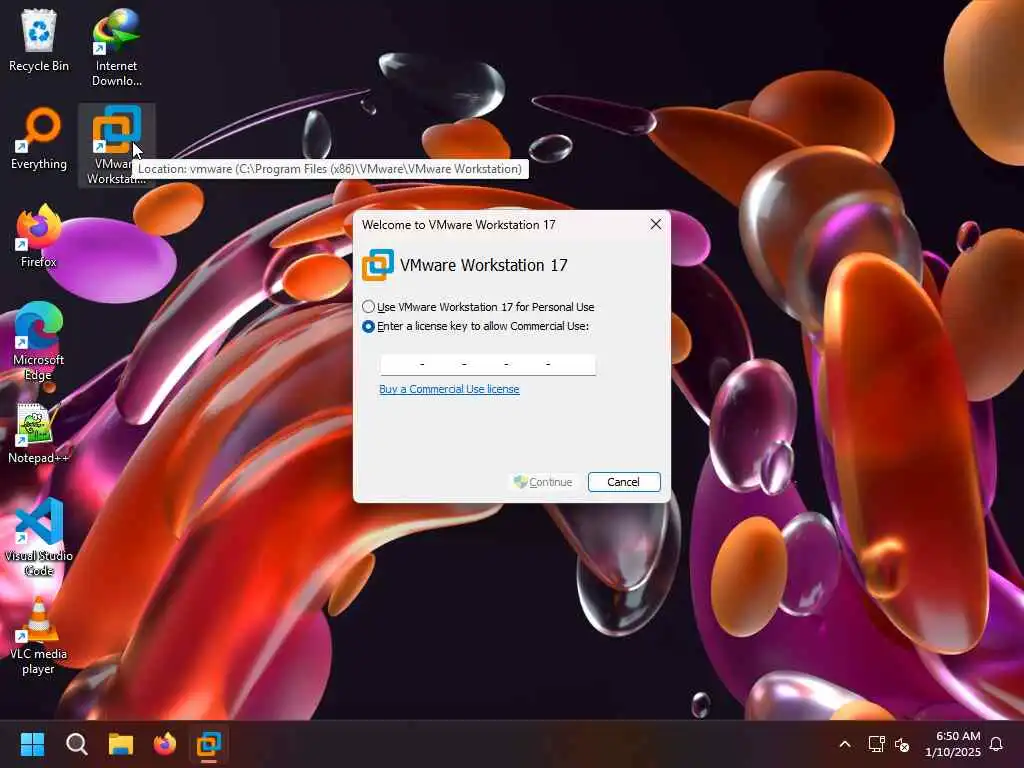Click the Continue button

click(543, 482)
